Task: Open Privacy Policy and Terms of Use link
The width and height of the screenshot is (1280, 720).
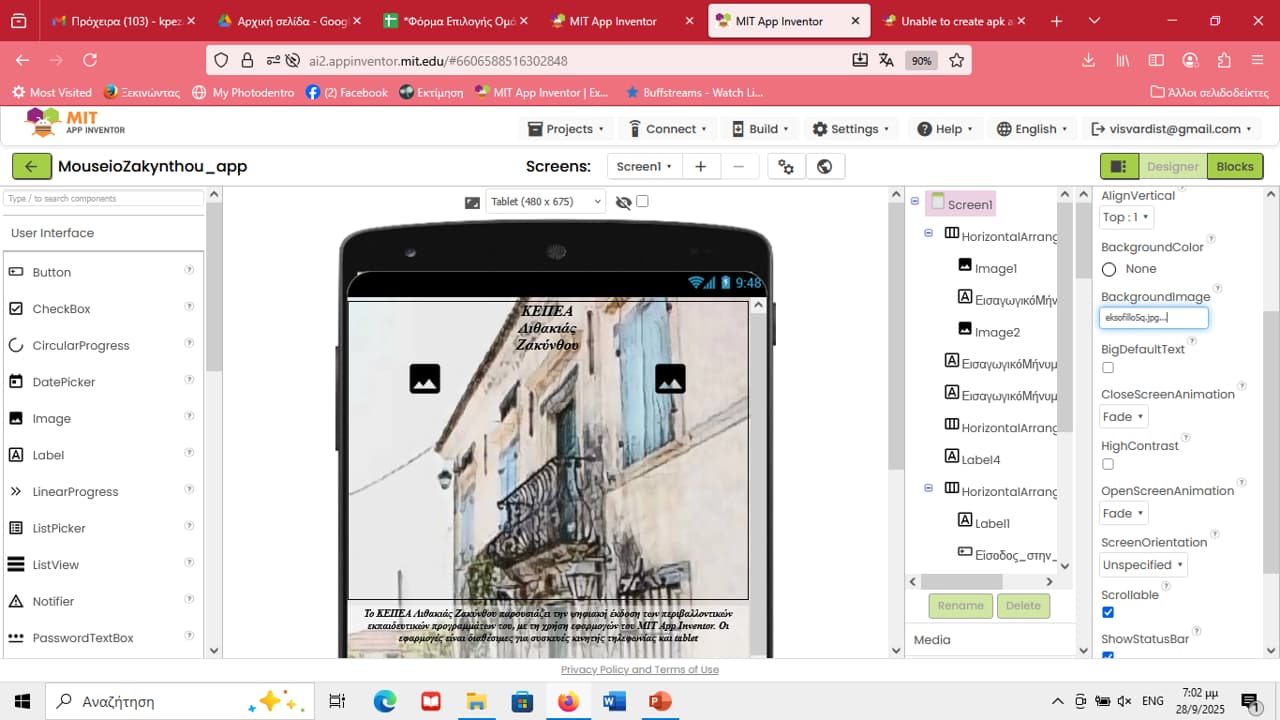Action: pos(640,670)
